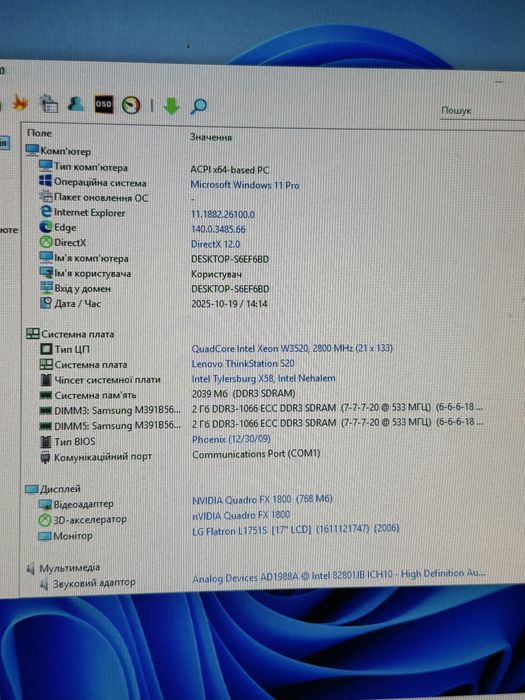
Task: Click the magnifier search toolbar icon
Action: pyautogui.click(x=199, y=106)
